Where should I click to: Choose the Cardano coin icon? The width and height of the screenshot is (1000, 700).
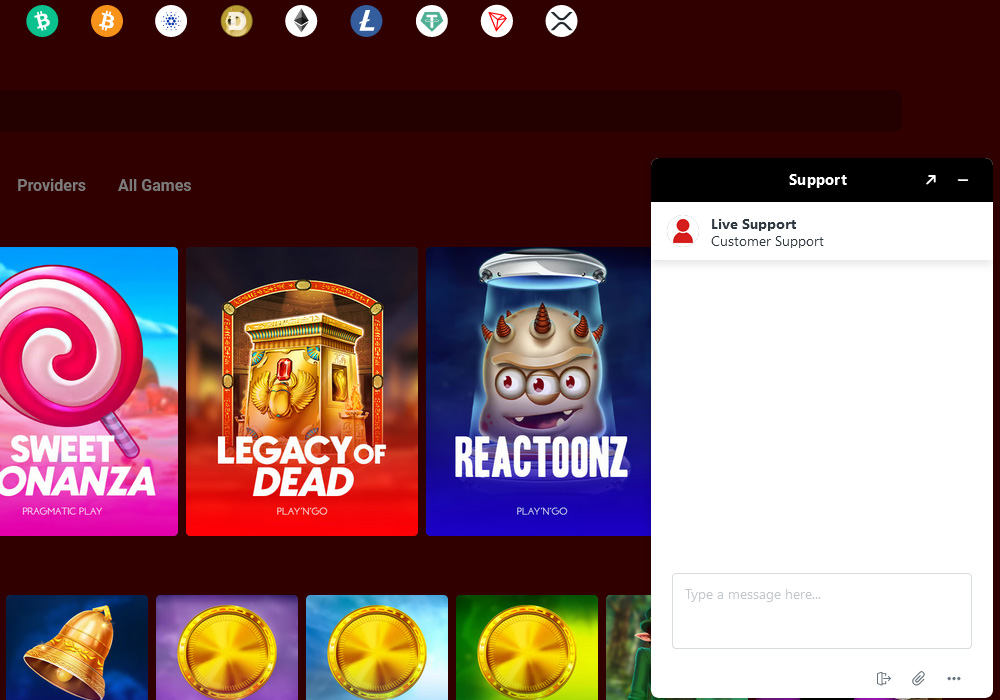pyautogui.click(x=171, y=21)
